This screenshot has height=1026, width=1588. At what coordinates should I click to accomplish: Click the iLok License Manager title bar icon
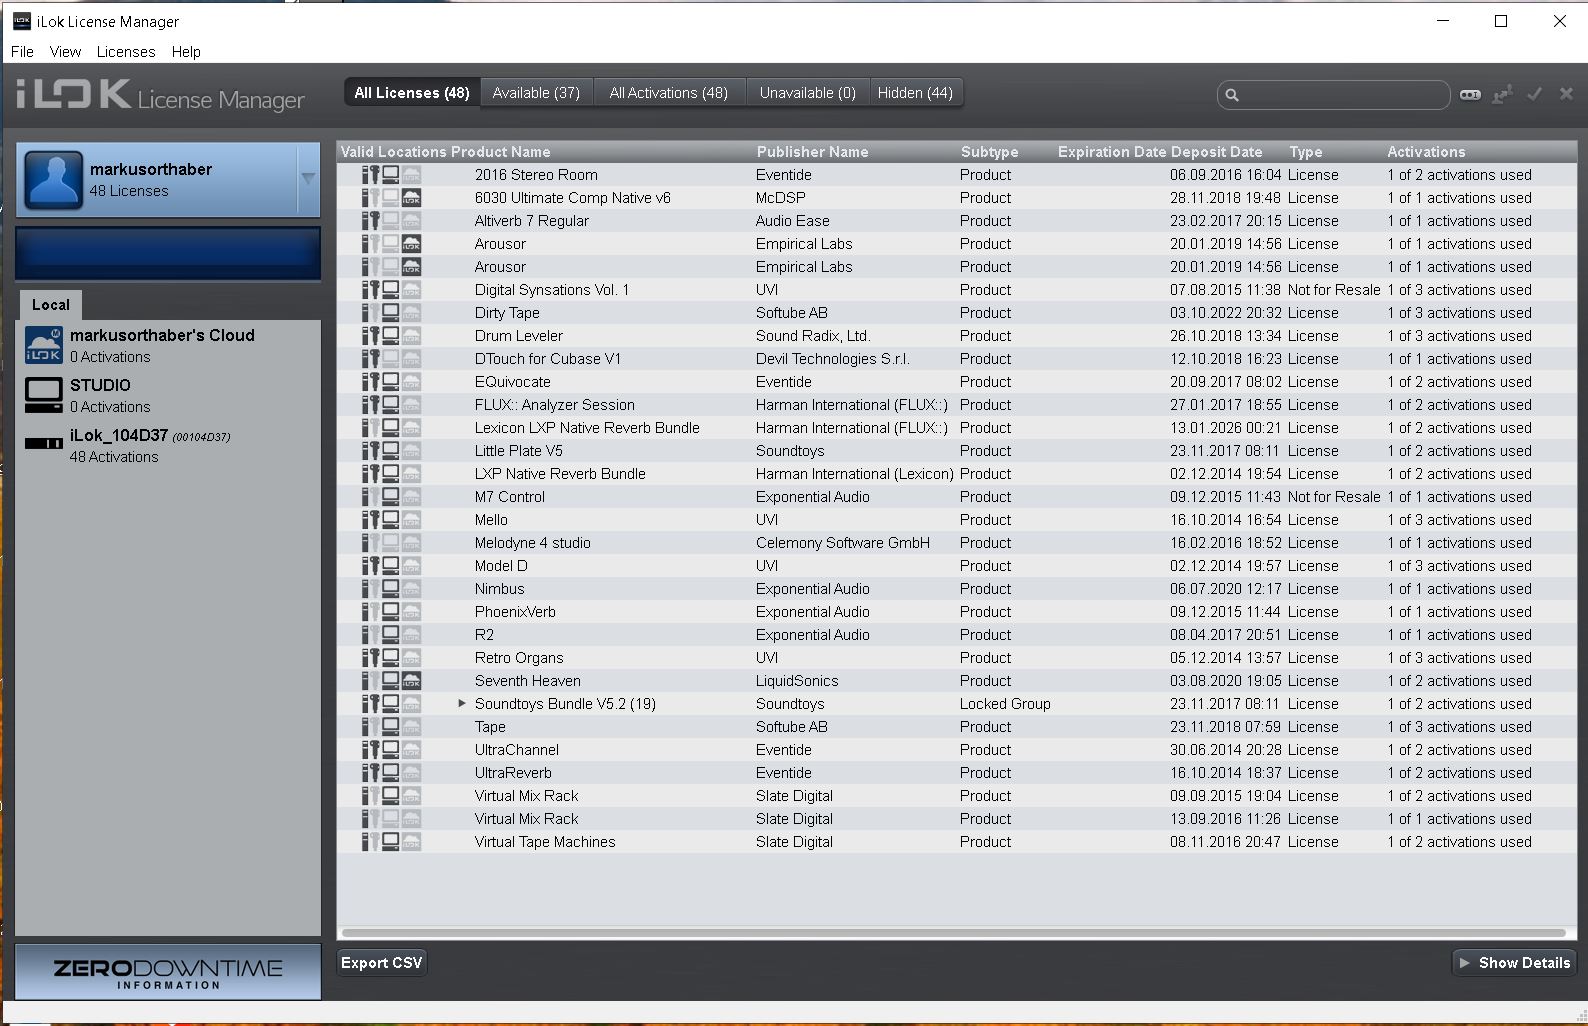tap(21, 21)
